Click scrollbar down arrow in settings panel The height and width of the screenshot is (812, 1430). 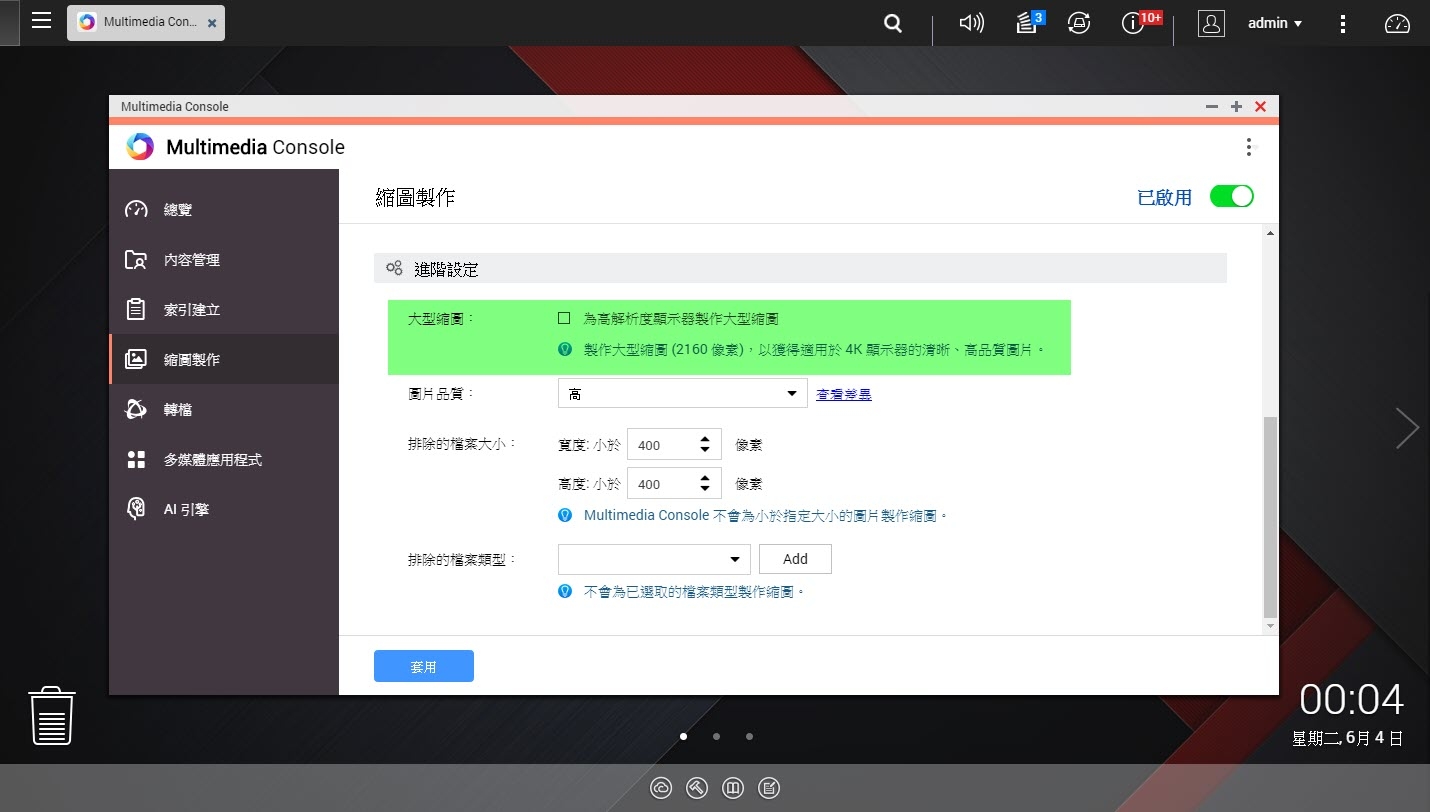click(x=1271, y=626)
